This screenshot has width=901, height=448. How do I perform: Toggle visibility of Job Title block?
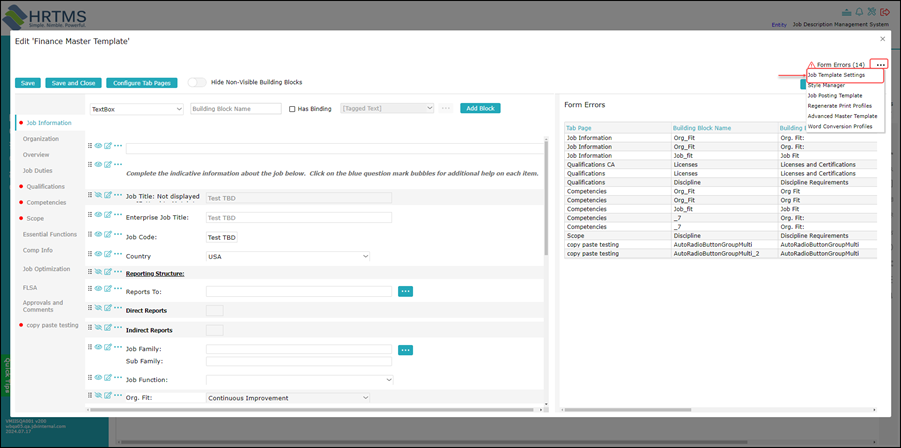[98, 195]
